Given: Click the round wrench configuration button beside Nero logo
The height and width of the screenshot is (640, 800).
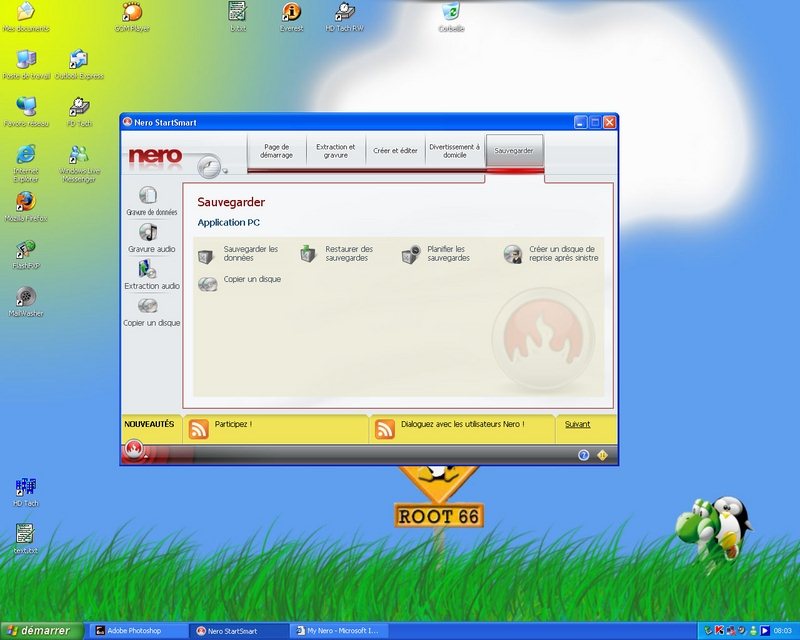Looking at the screenshot, I should (x=209, y=165).
